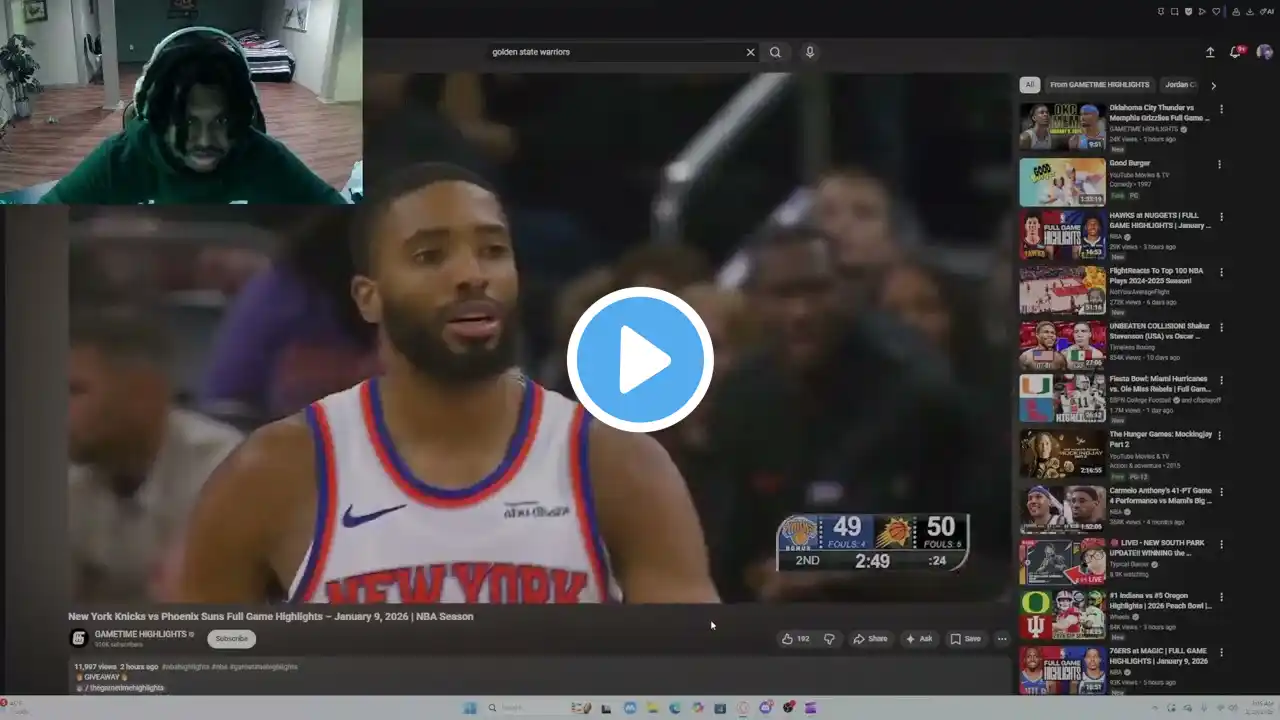The width and height of the screenshot is (1280, 720).
Task: Dislike the Knicks vs Suns video
Action: click(829, 639)
